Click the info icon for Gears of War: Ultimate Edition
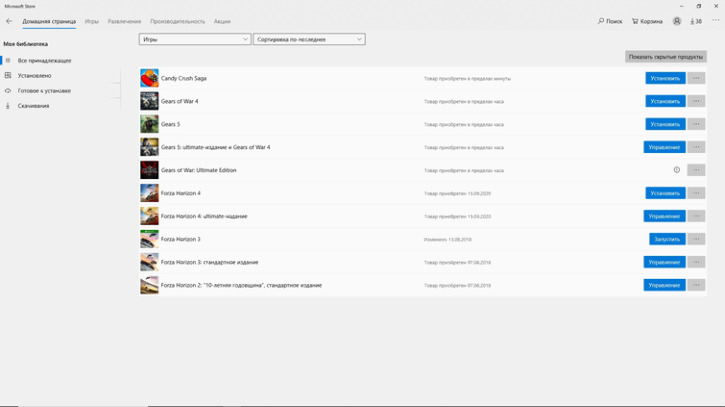Viewport: 725px width, 407px height. tap(676, 170)
